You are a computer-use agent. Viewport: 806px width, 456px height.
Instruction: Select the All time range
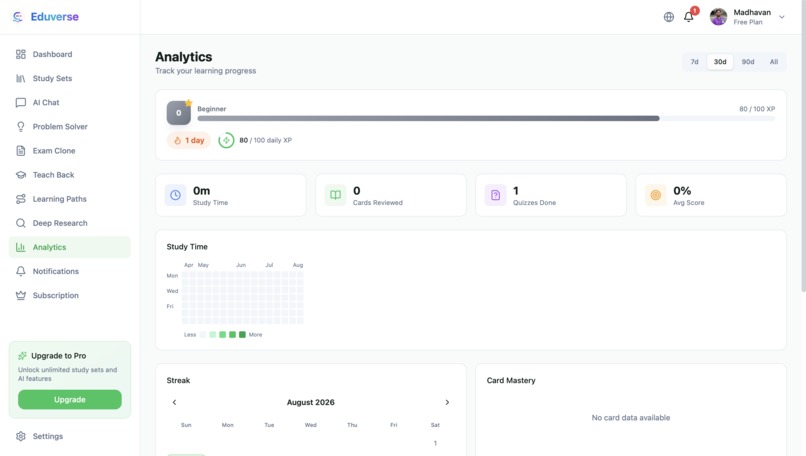tap(774, 62)
